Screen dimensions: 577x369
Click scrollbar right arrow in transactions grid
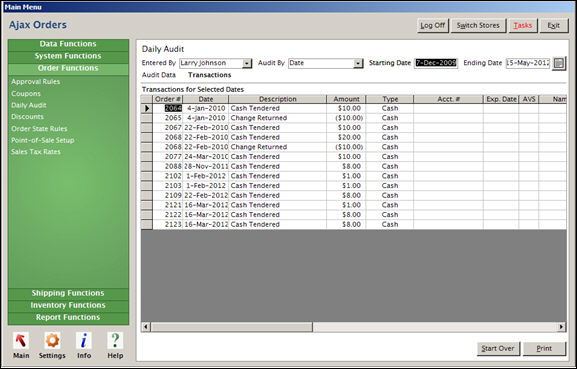point(561,327)
